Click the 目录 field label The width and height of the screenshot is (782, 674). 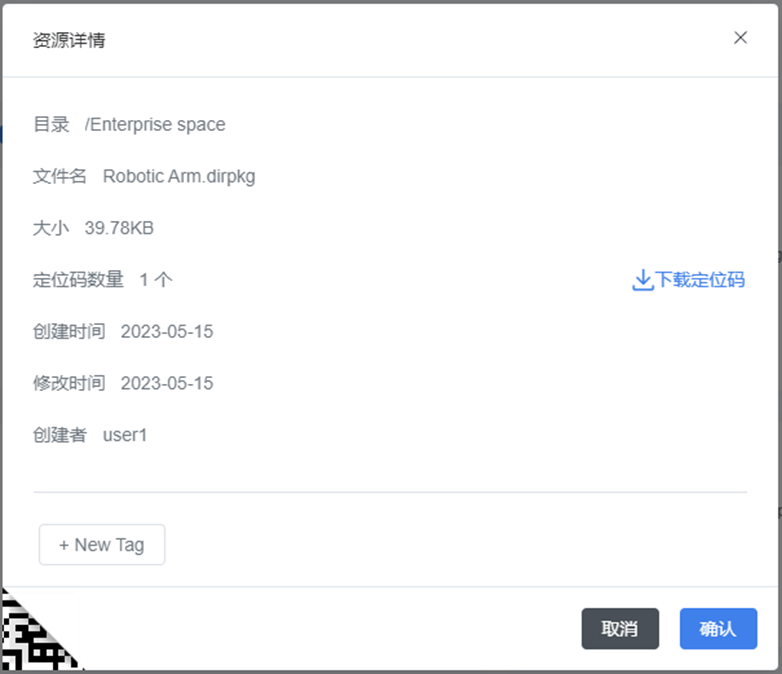tap(51, 124)
